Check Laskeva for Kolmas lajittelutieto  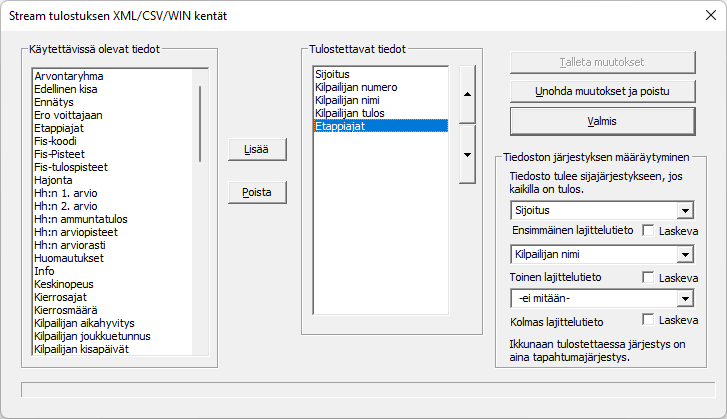649,320
